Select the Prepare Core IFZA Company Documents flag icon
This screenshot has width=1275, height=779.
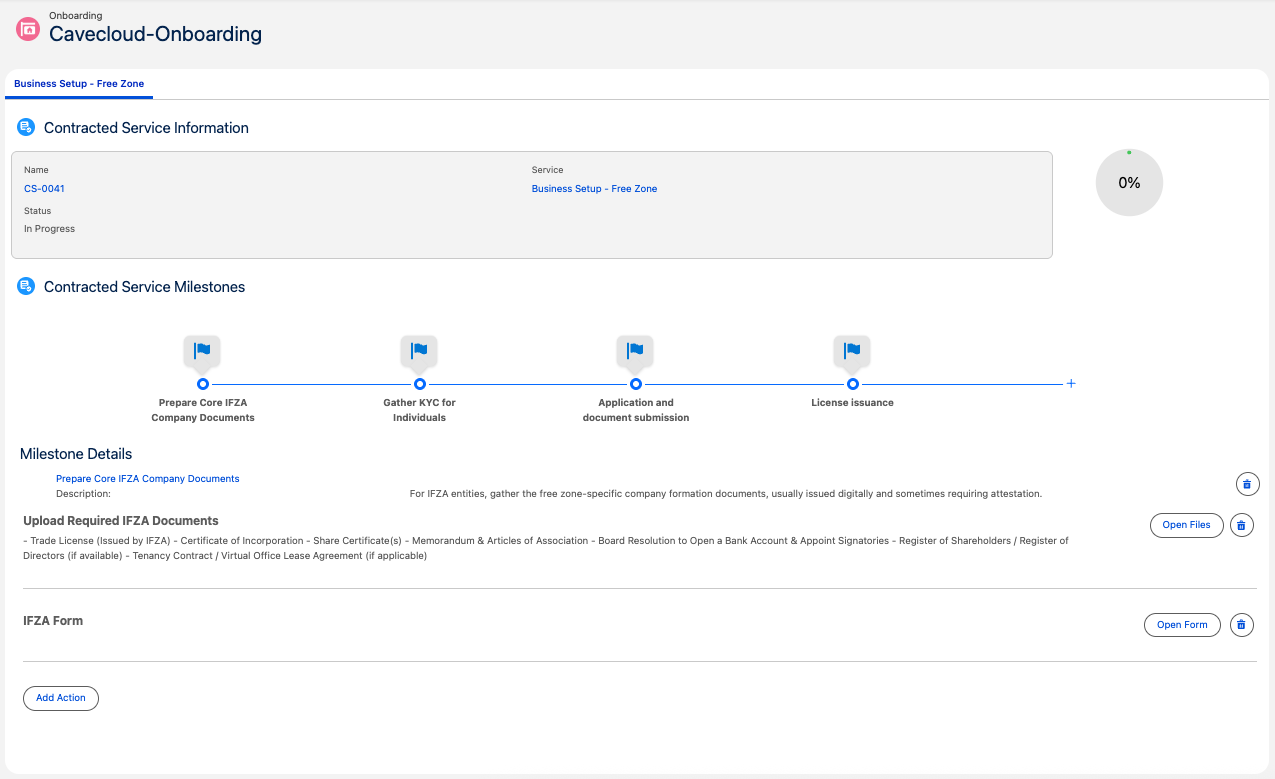tap(202, 349)
